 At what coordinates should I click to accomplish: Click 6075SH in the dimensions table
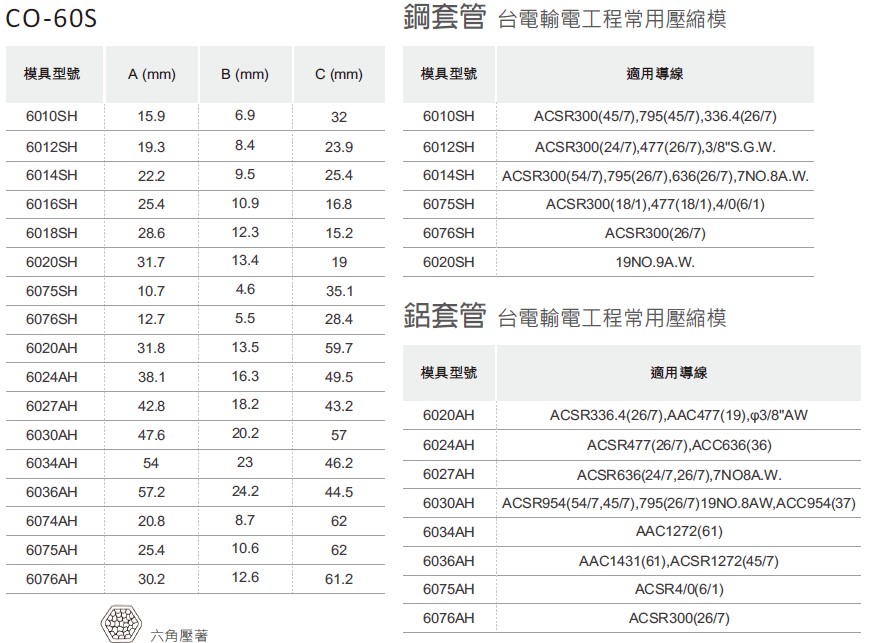[x=52, y=291]
